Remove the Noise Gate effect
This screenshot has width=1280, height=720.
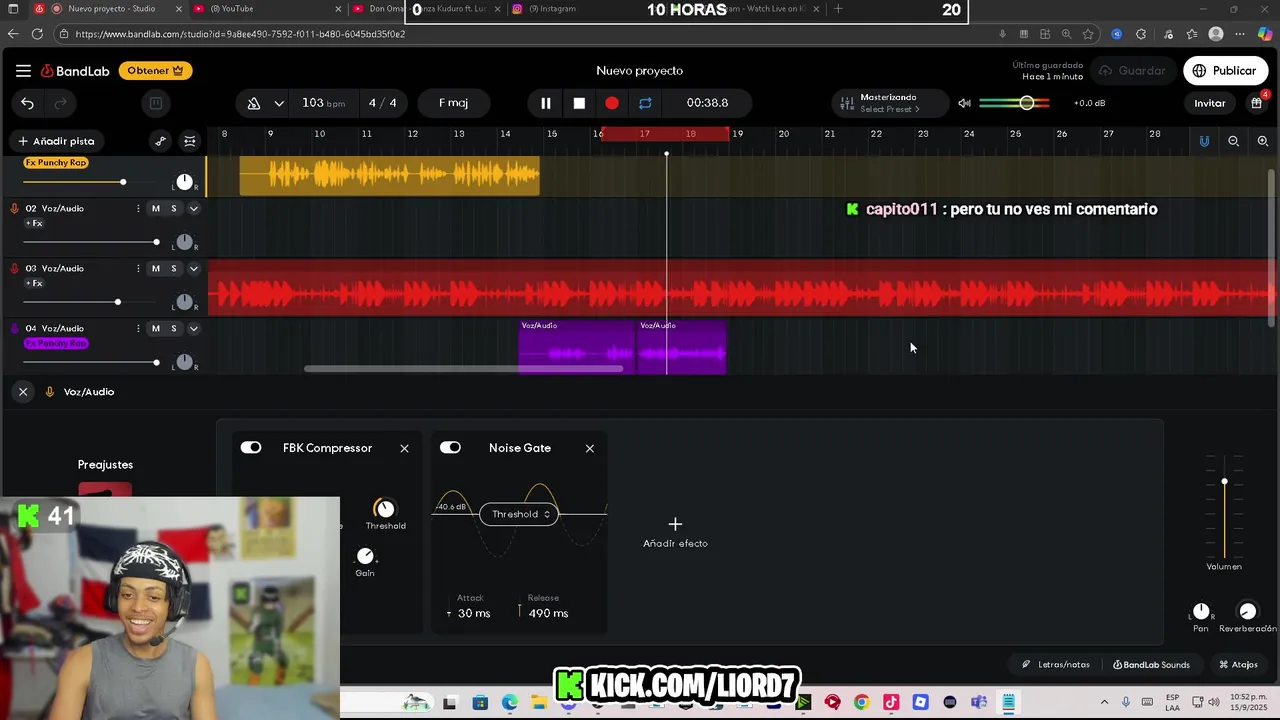click(x=590, y=448)
